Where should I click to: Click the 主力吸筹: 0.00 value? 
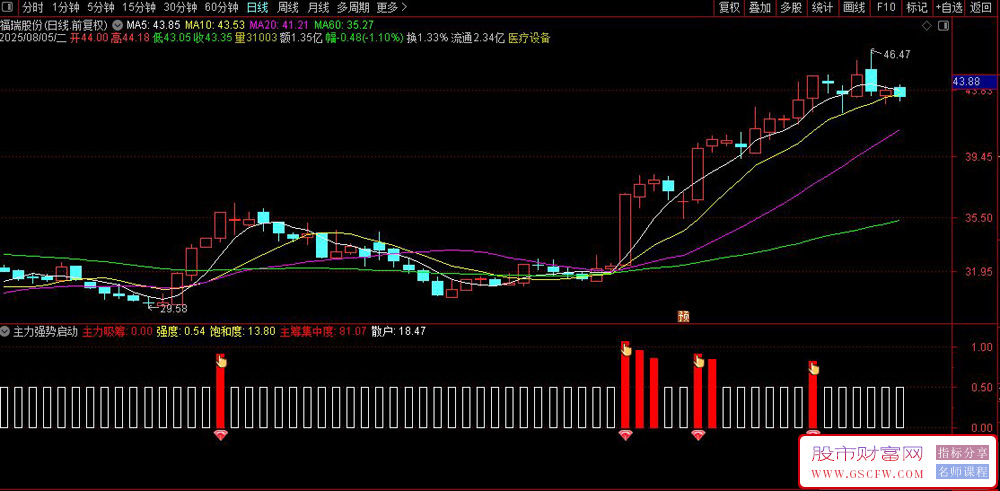pyautogui.click(x=117, y=332)
